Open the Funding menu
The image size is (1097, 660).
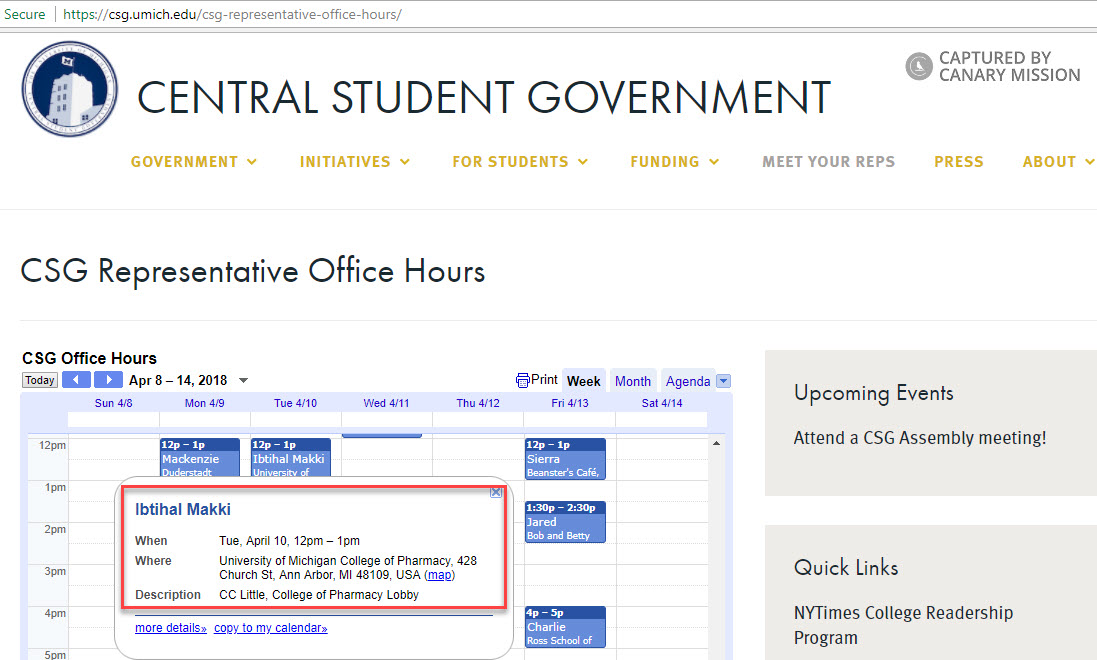tap(675, 162)
